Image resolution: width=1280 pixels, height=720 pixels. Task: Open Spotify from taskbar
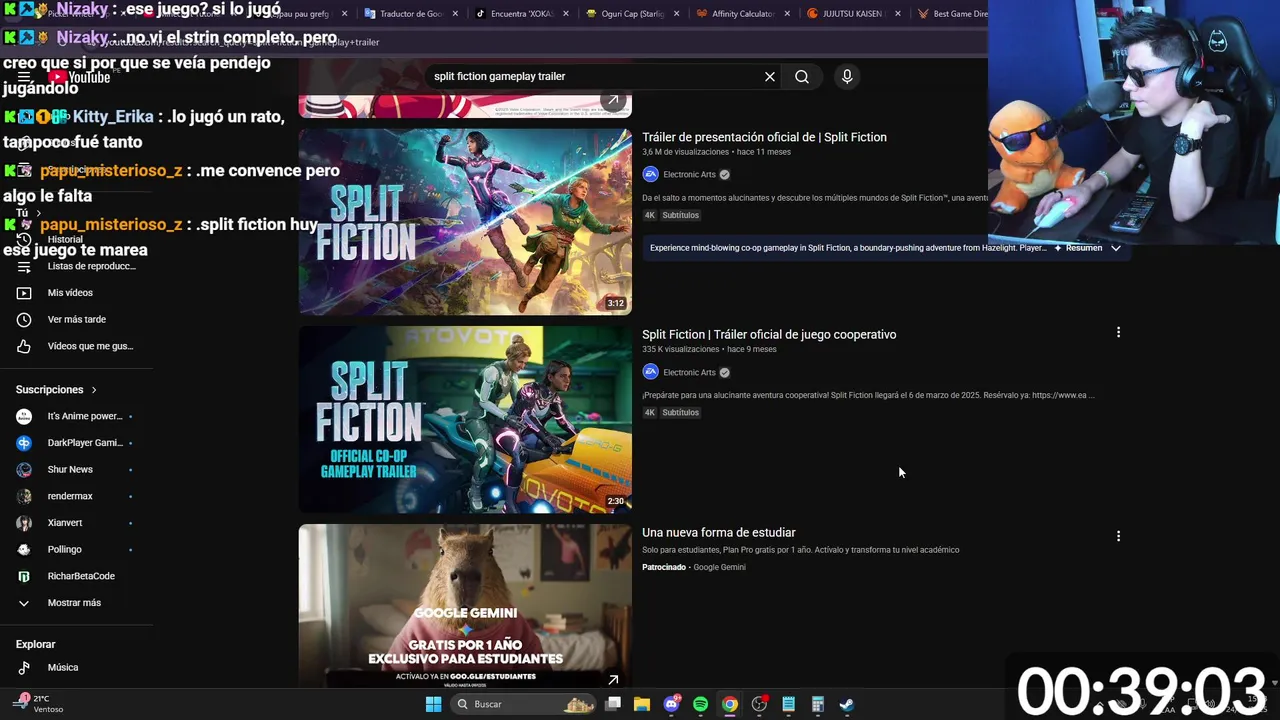pos(700,704)
